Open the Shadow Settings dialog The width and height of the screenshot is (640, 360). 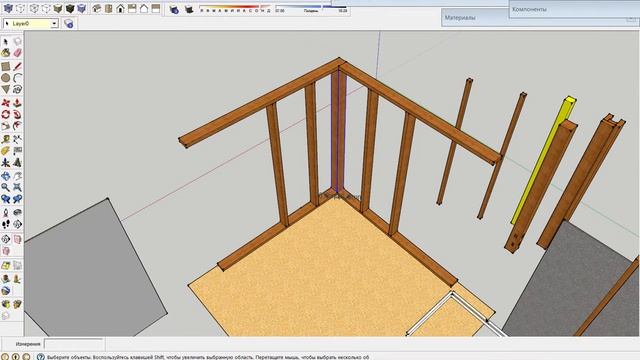[x=174, y=9]
